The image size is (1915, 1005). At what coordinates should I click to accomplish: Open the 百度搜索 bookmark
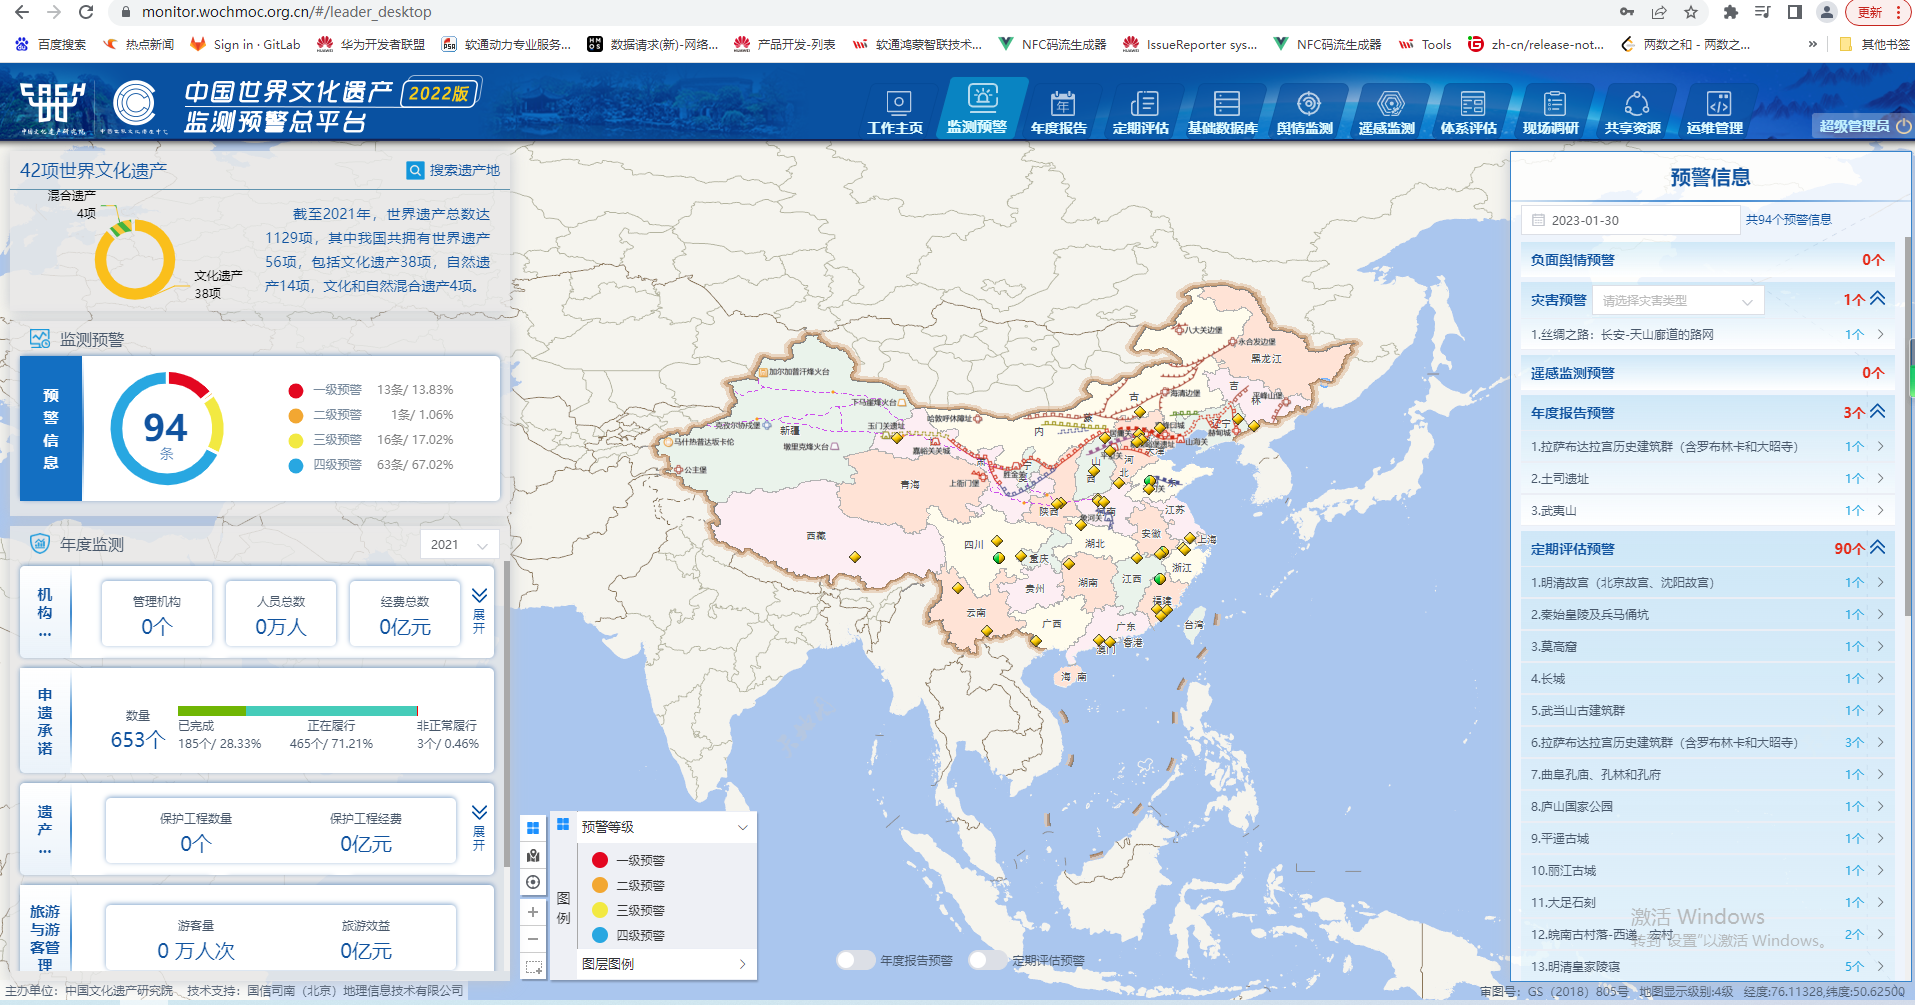click(51, 44)
